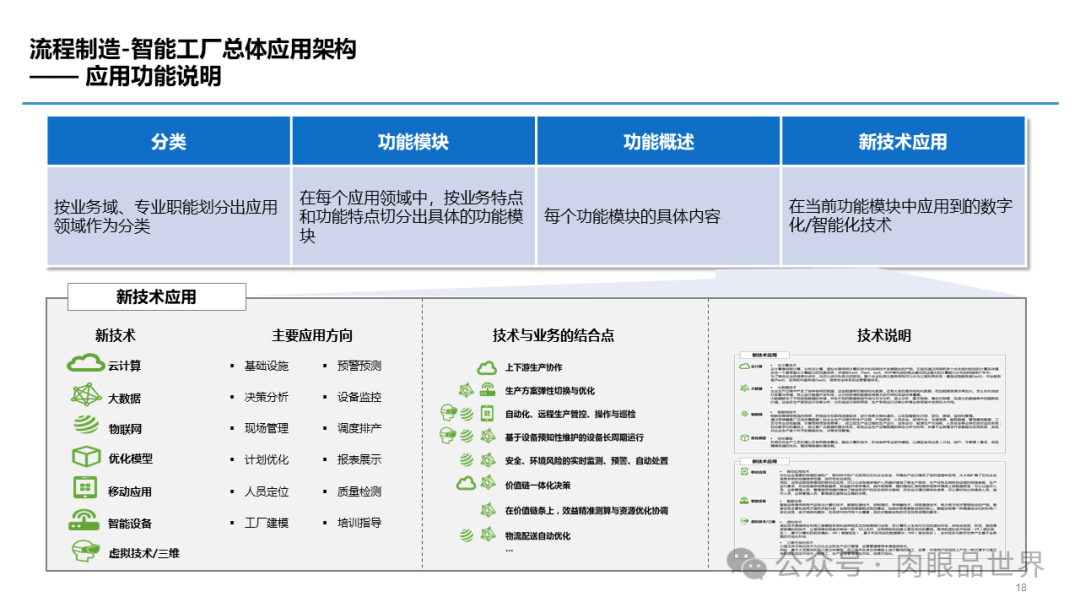Screen dimensions: 1080x608
Task: Click the cell starting 在每个应用领域中
Action: 413,216
